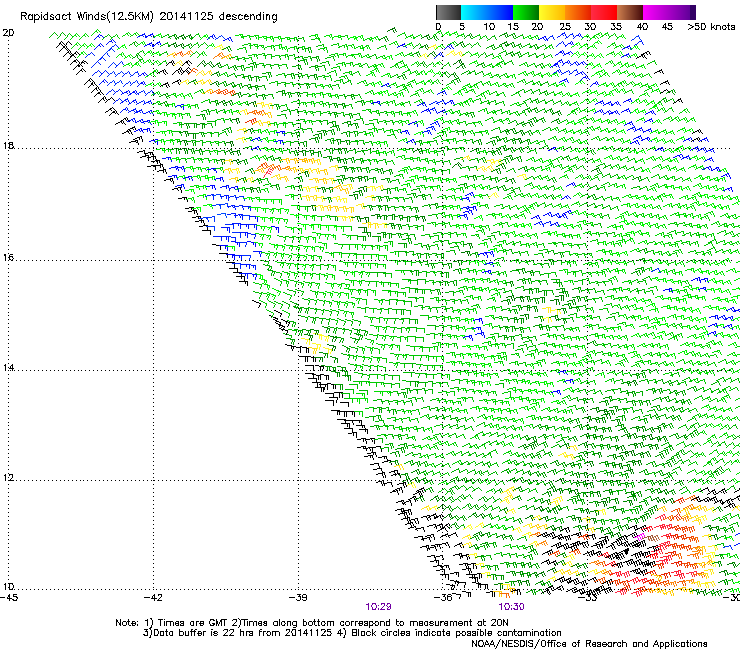This screenshot has height=650, width=740.
Task: Click the longitude label '-45'
Action: click(x=9, y=598)
